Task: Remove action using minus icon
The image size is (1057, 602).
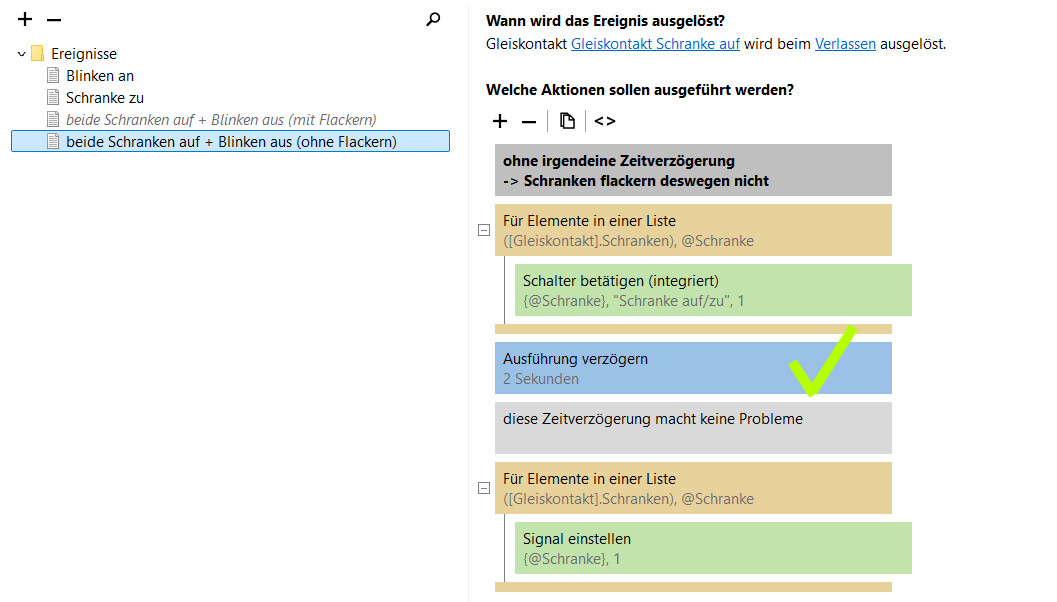Action: [529, 121]
